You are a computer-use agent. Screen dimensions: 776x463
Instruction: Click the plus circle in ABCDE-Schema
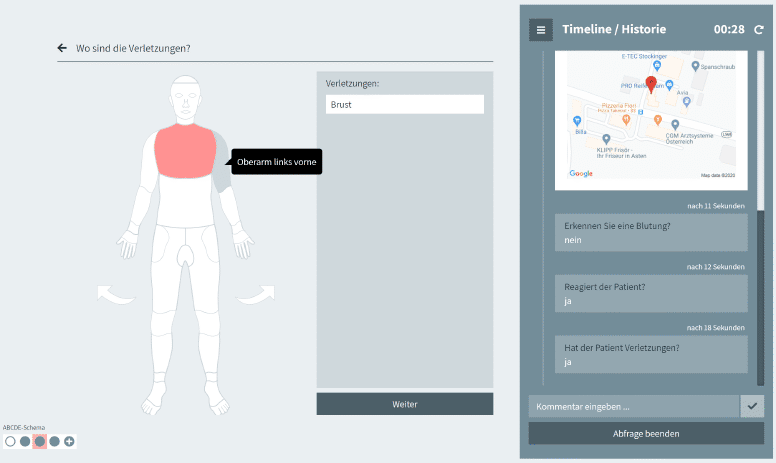pos(69,441)
